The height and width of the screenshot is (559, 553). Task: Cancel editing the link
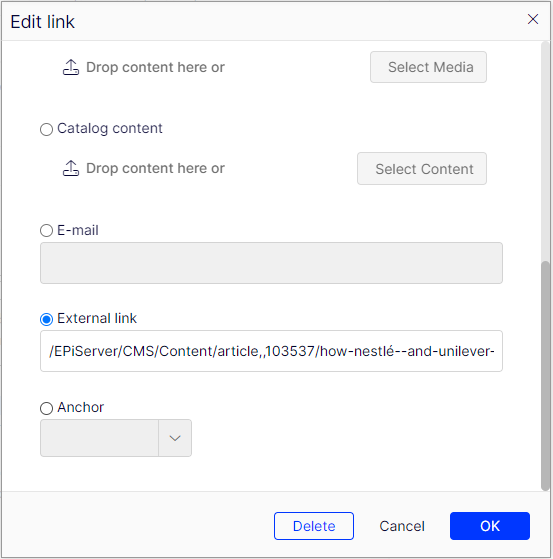(402, 526)
